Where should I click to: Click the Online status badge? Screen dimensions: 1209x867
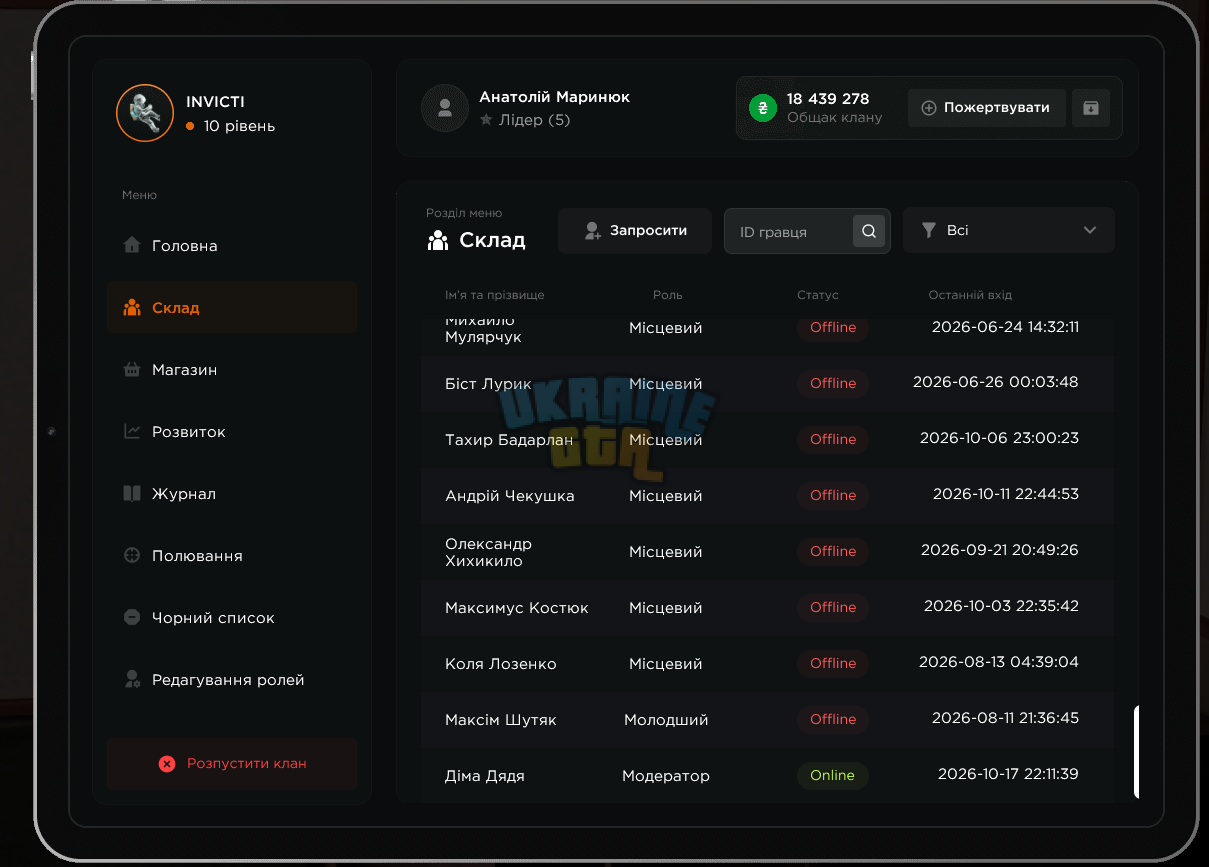(832, 775)
